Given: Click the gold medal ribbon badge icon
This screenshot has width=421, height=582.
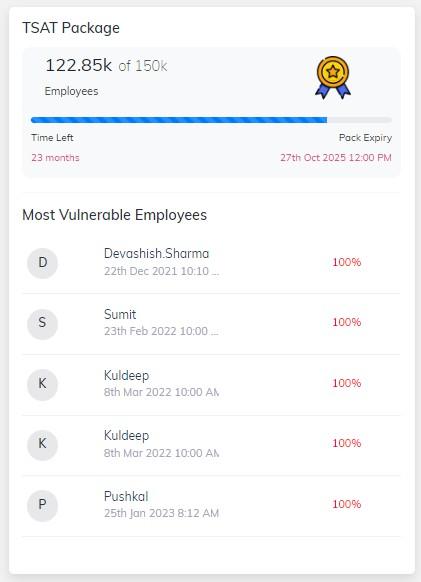Looking at the screenshot, I should (x=333, y=78).
